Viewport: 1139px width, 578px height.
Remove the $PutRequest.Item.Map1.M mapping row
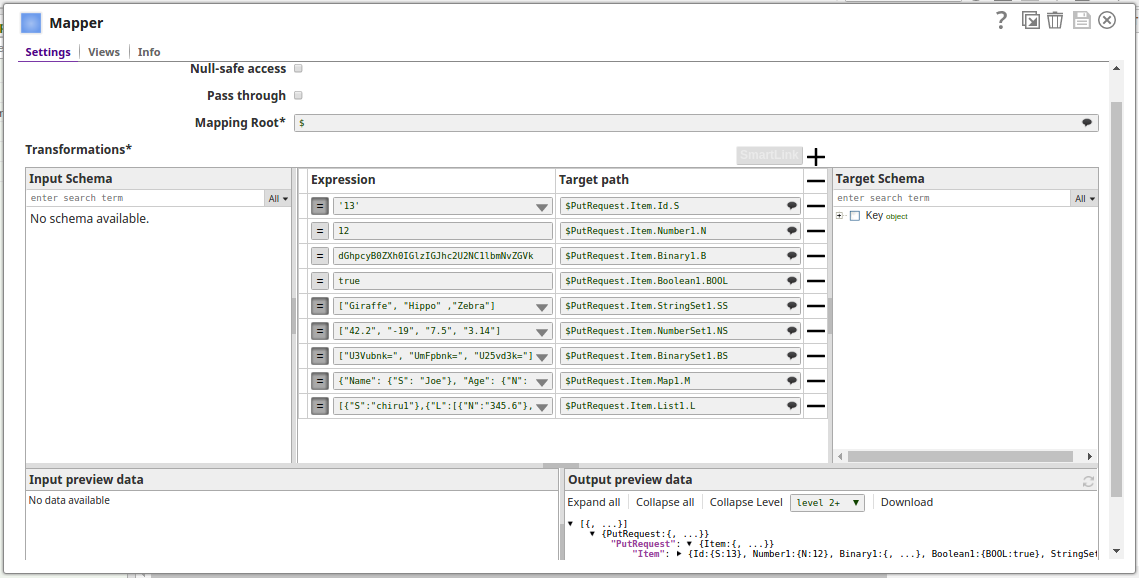tap(816, 381)
